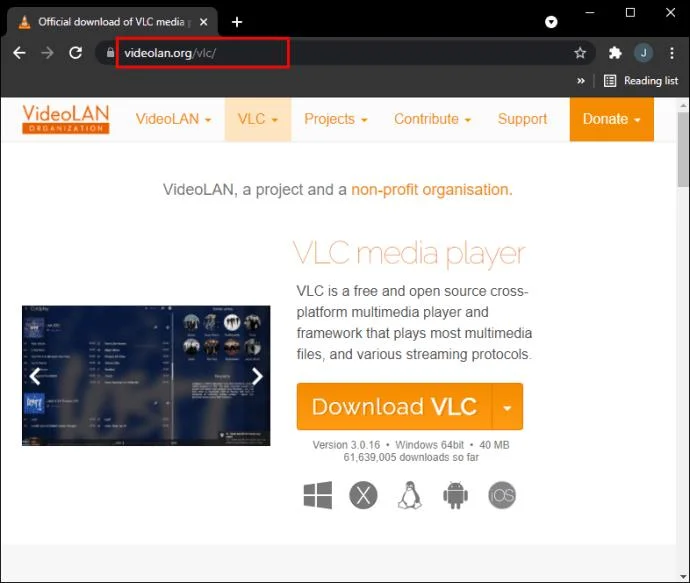Open the Projects menu

point(335,119)
